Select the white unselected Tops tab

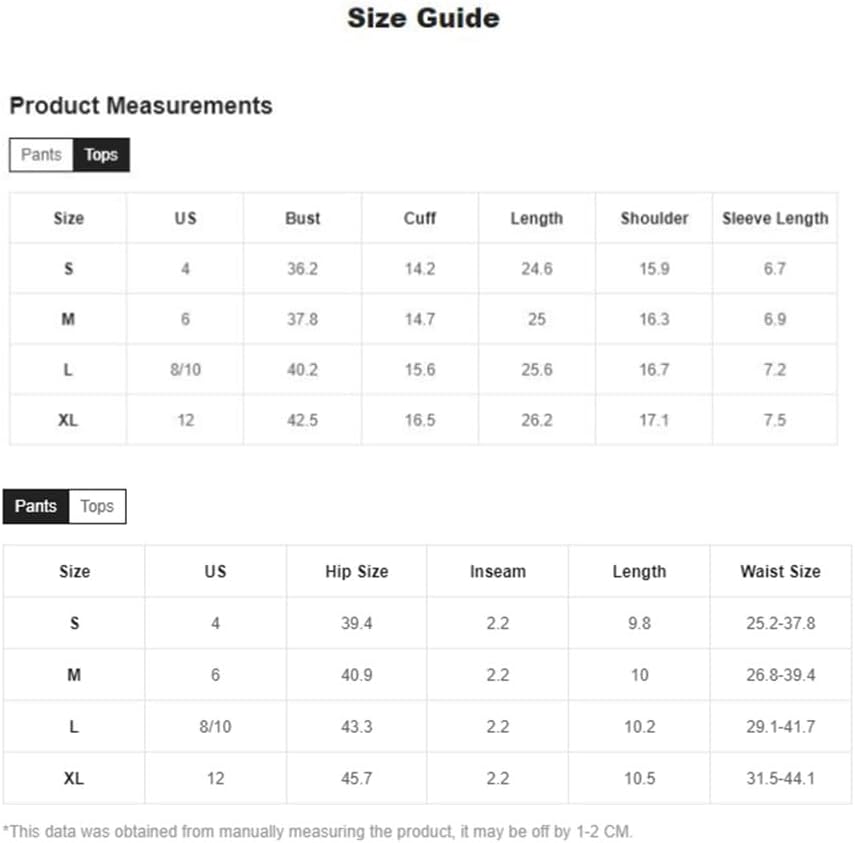point(97,506)
